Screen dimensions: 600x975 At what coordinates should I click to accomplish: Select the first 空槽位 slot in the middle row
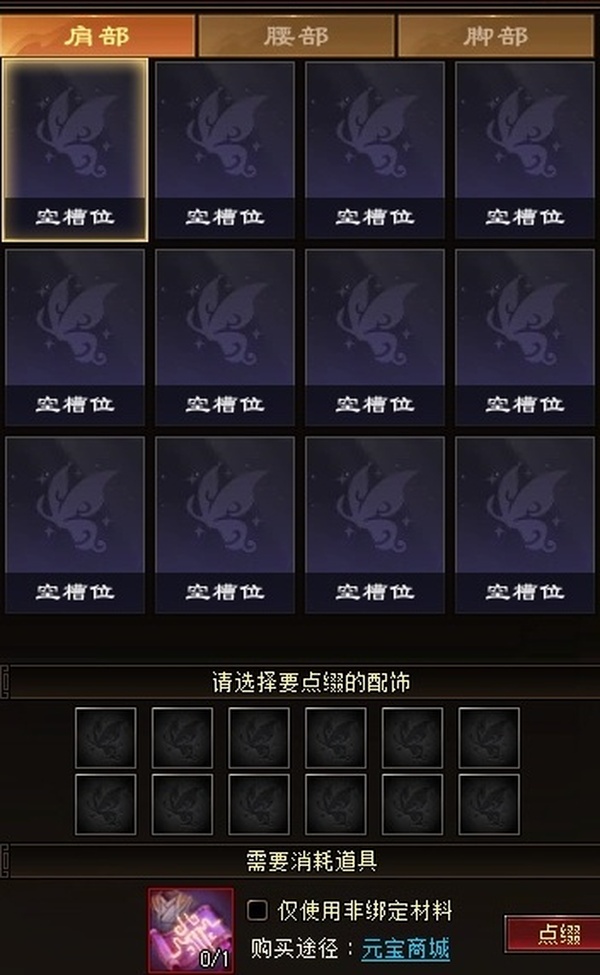[75, 338]
